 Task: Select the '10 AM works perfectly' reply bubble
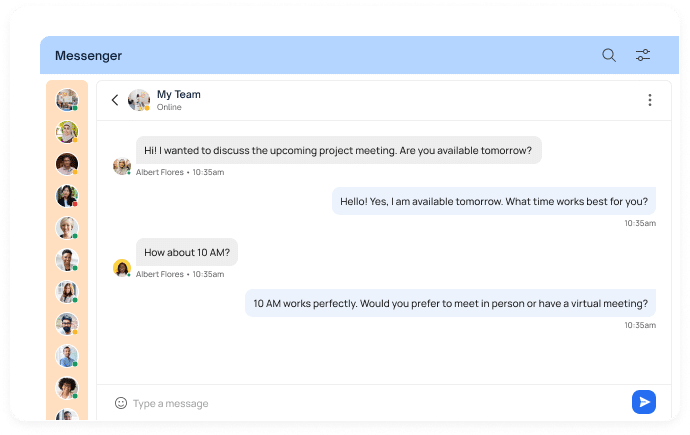pos(451,303)
